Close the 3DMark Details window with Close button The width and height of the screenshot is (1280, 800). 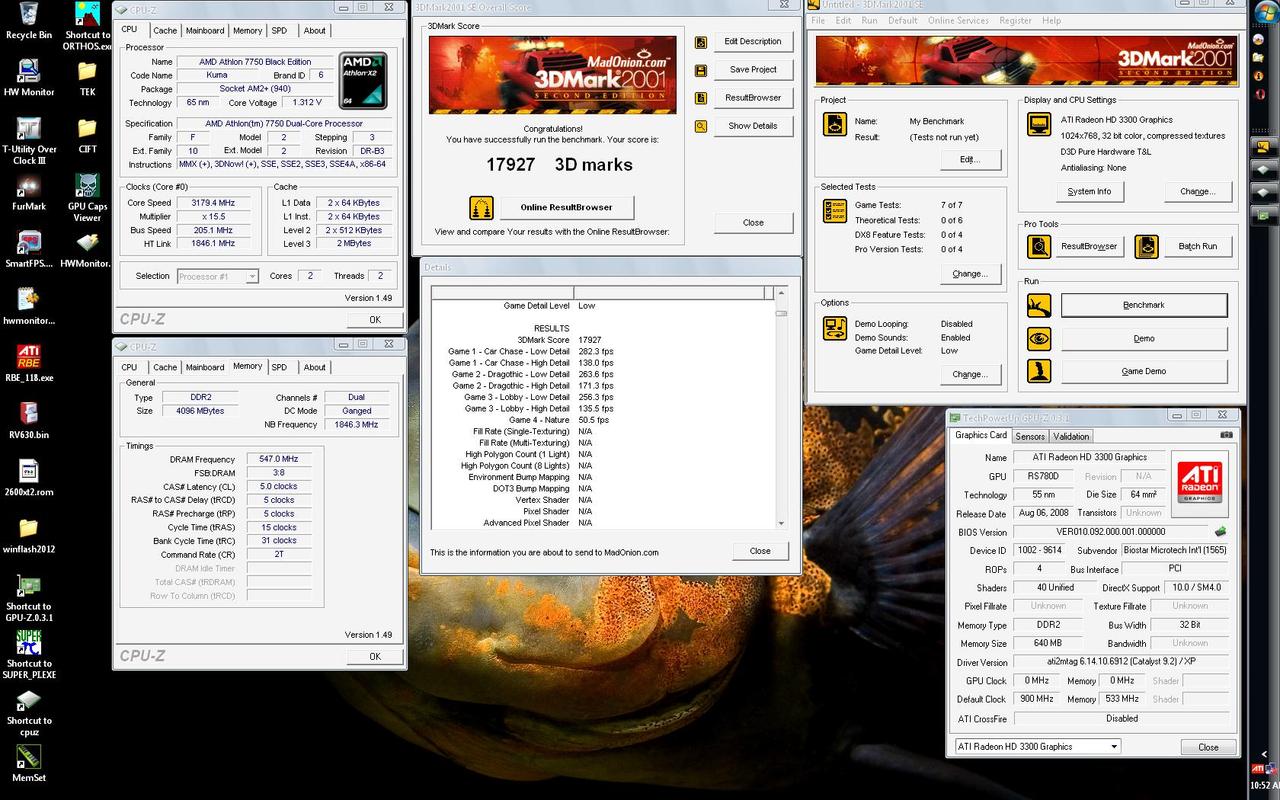click(x=760, y=550)
